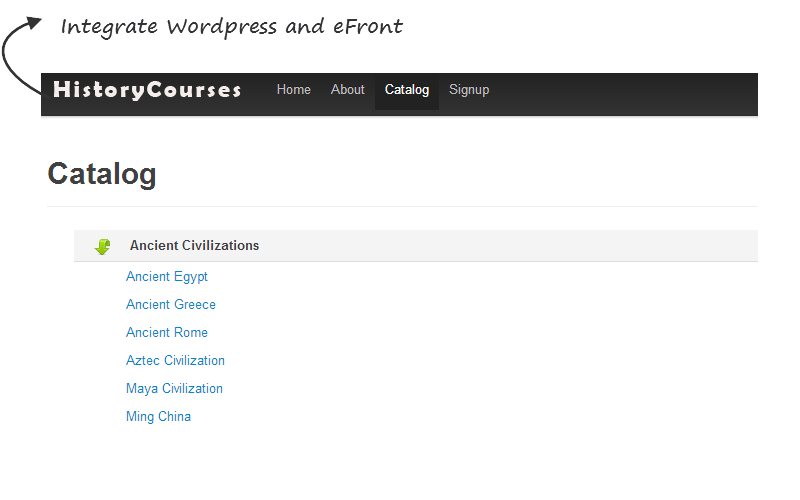The width and height of the screenshot is (800, 500).
Task: Click the word 'eFront' in the caption
Action: click(367, 27)
